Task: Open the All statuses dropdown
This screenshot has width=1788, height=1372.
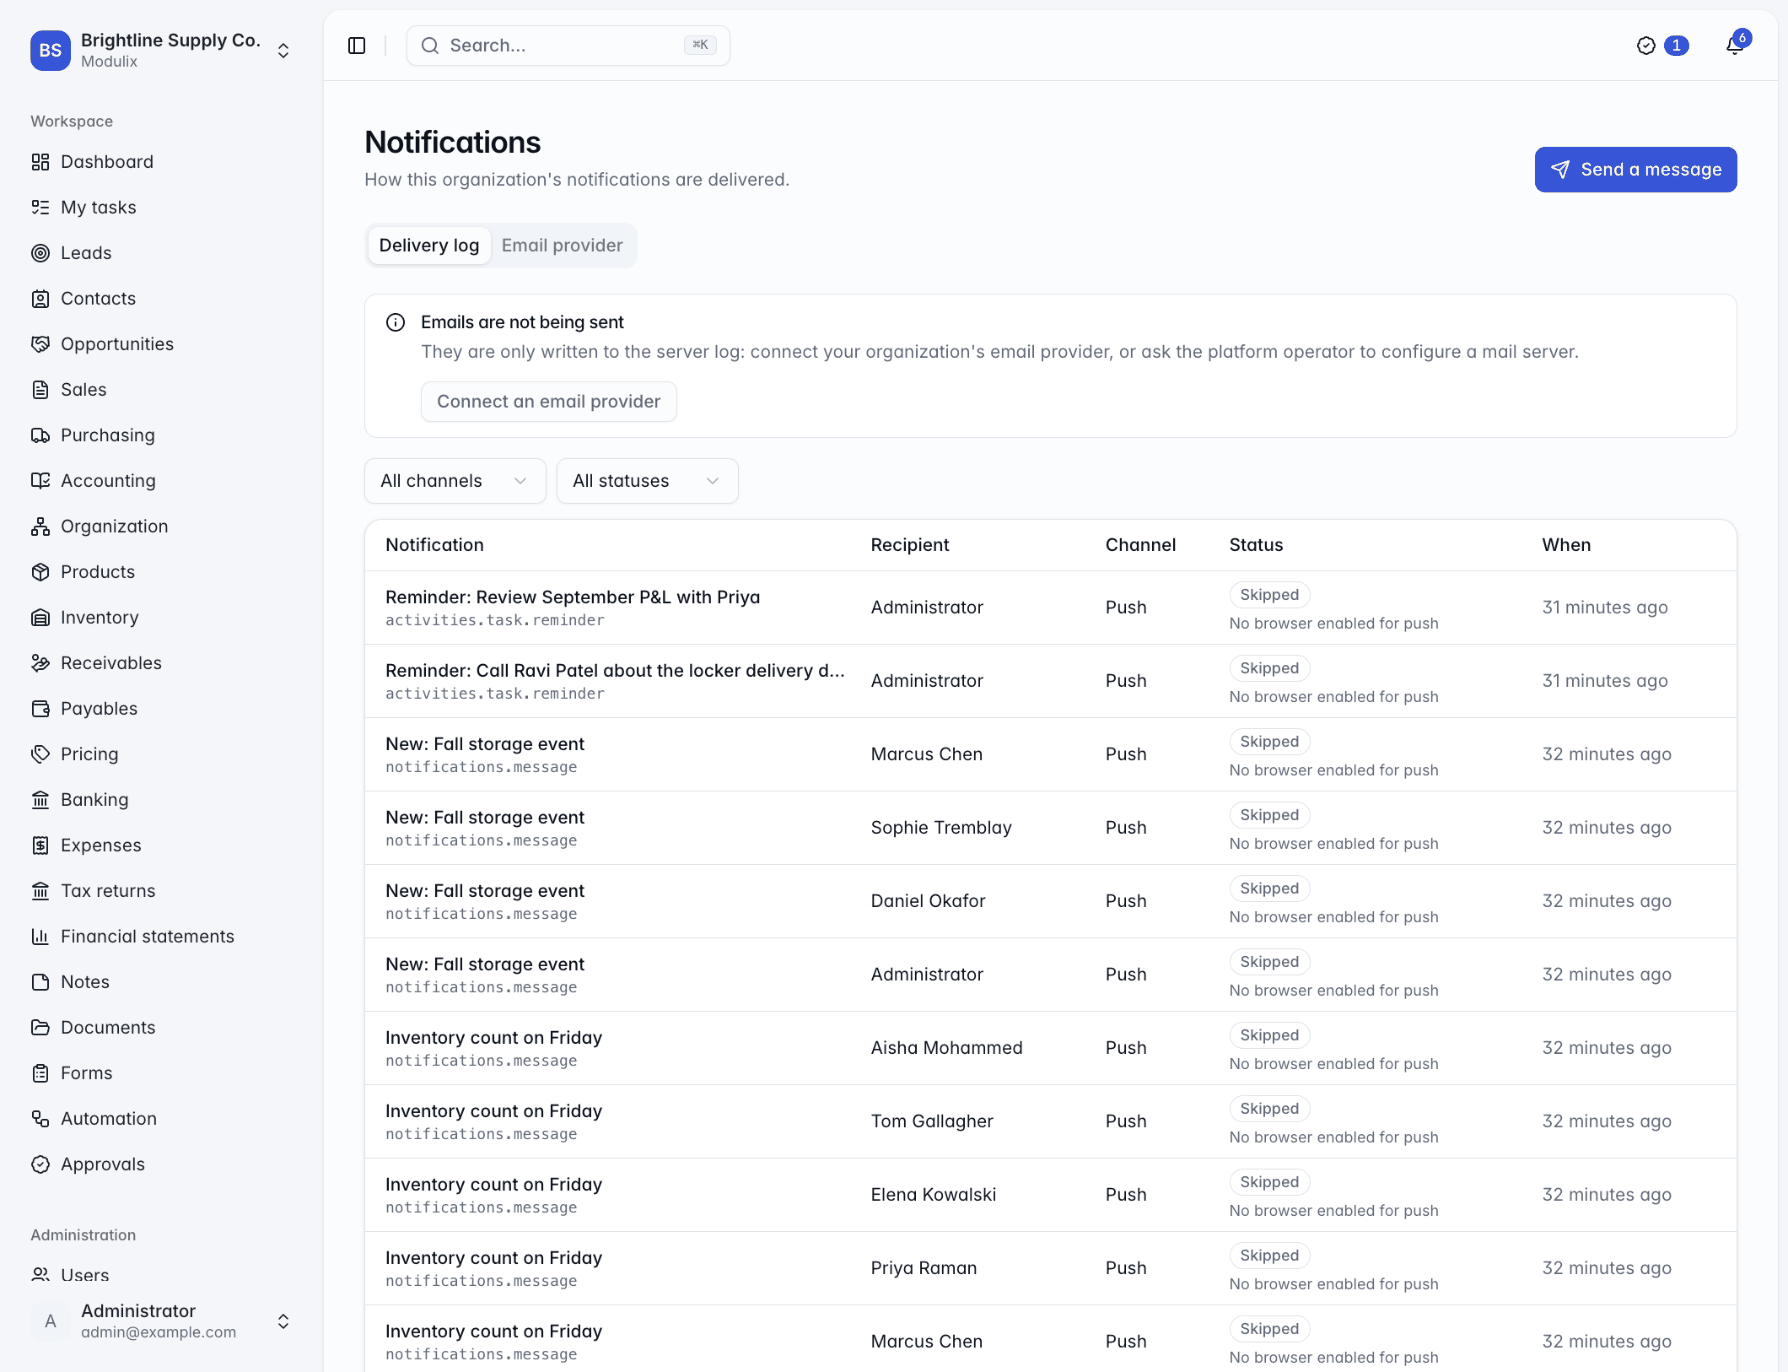Action: pos(647,481)
